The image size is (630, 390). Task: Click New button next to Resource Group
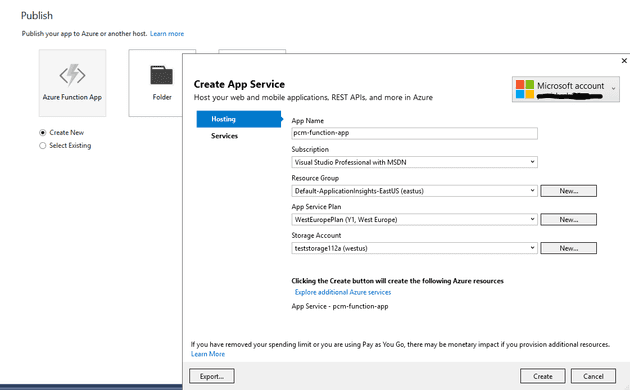569,191
